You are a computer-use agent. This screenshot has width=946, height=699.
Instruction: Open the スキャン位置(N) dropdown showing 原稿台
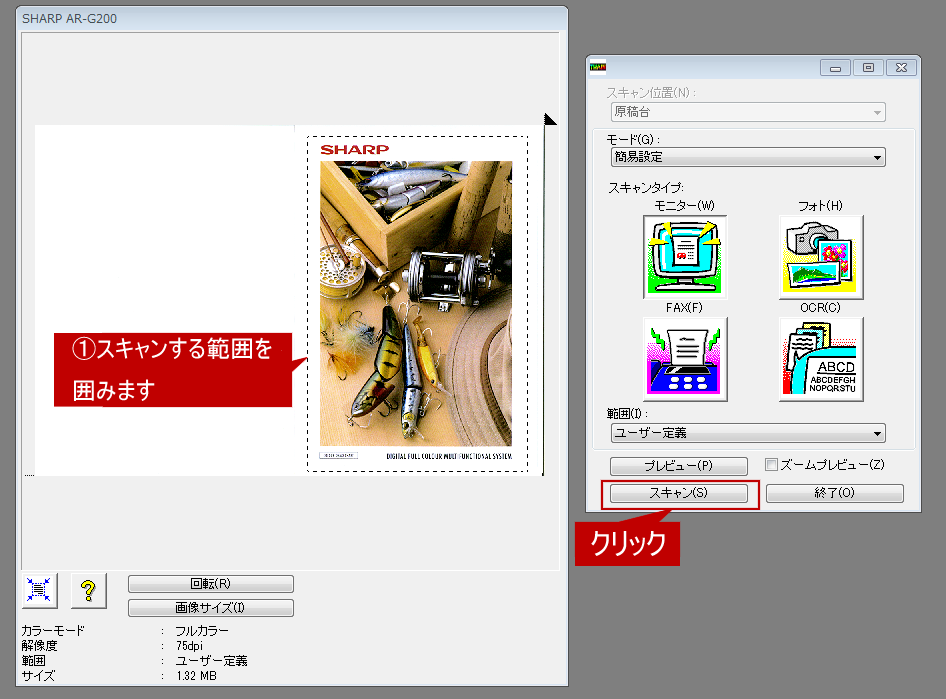pyautogui.click(x=748, y=112)
